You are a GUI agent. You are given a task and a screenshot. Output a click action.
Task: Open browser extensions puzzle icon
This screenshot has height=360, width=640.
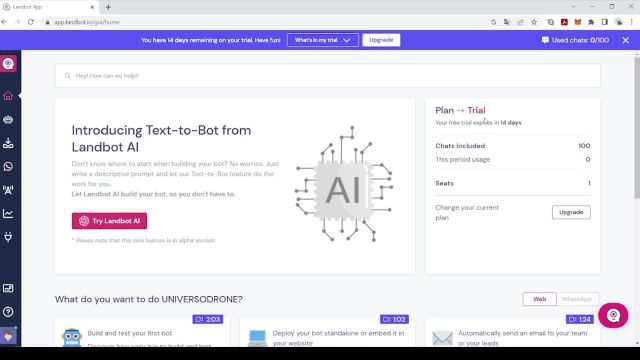tap(591, 22)
